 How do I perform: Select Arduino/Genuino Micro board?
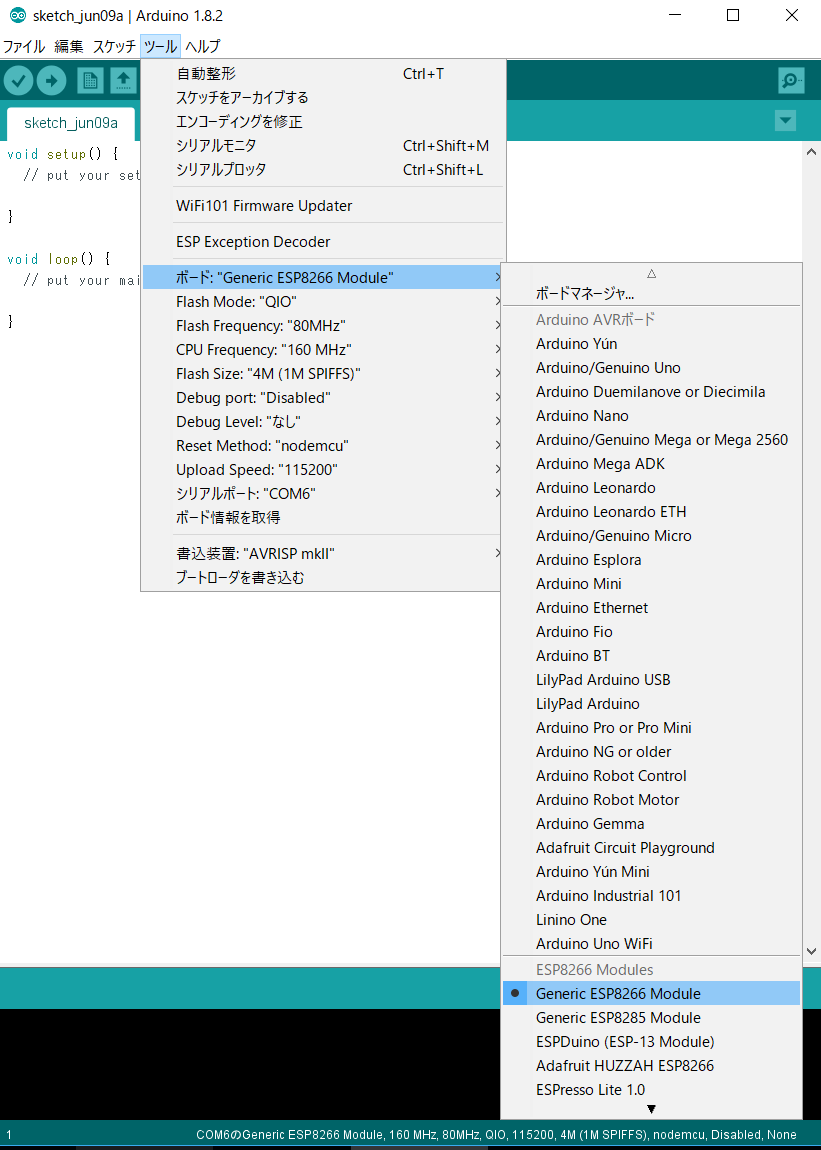coord(652,536)
